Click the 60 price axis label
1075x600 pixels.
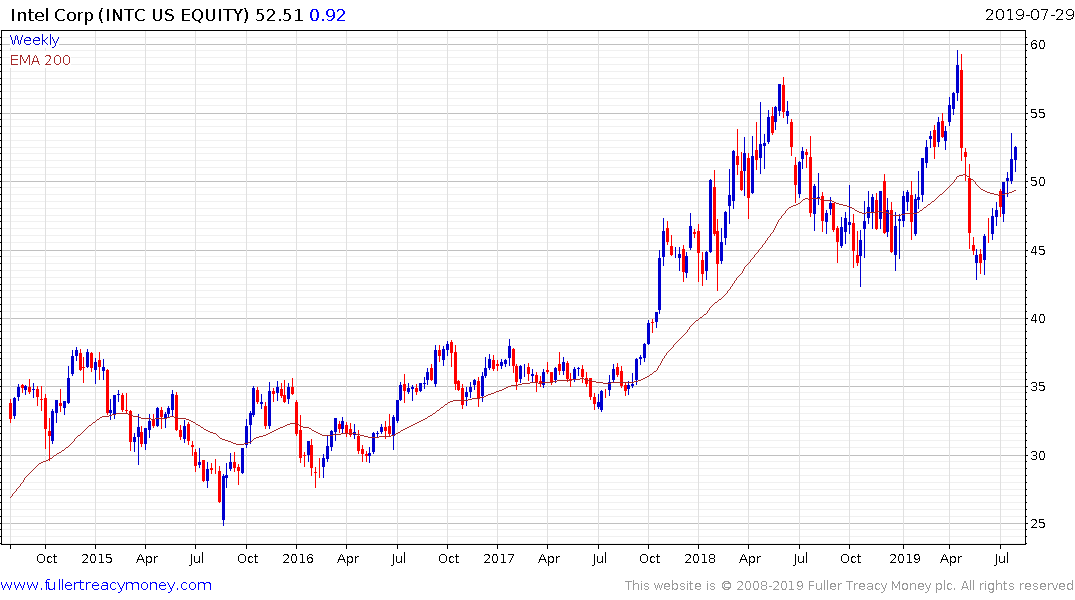coord(1037,45)
